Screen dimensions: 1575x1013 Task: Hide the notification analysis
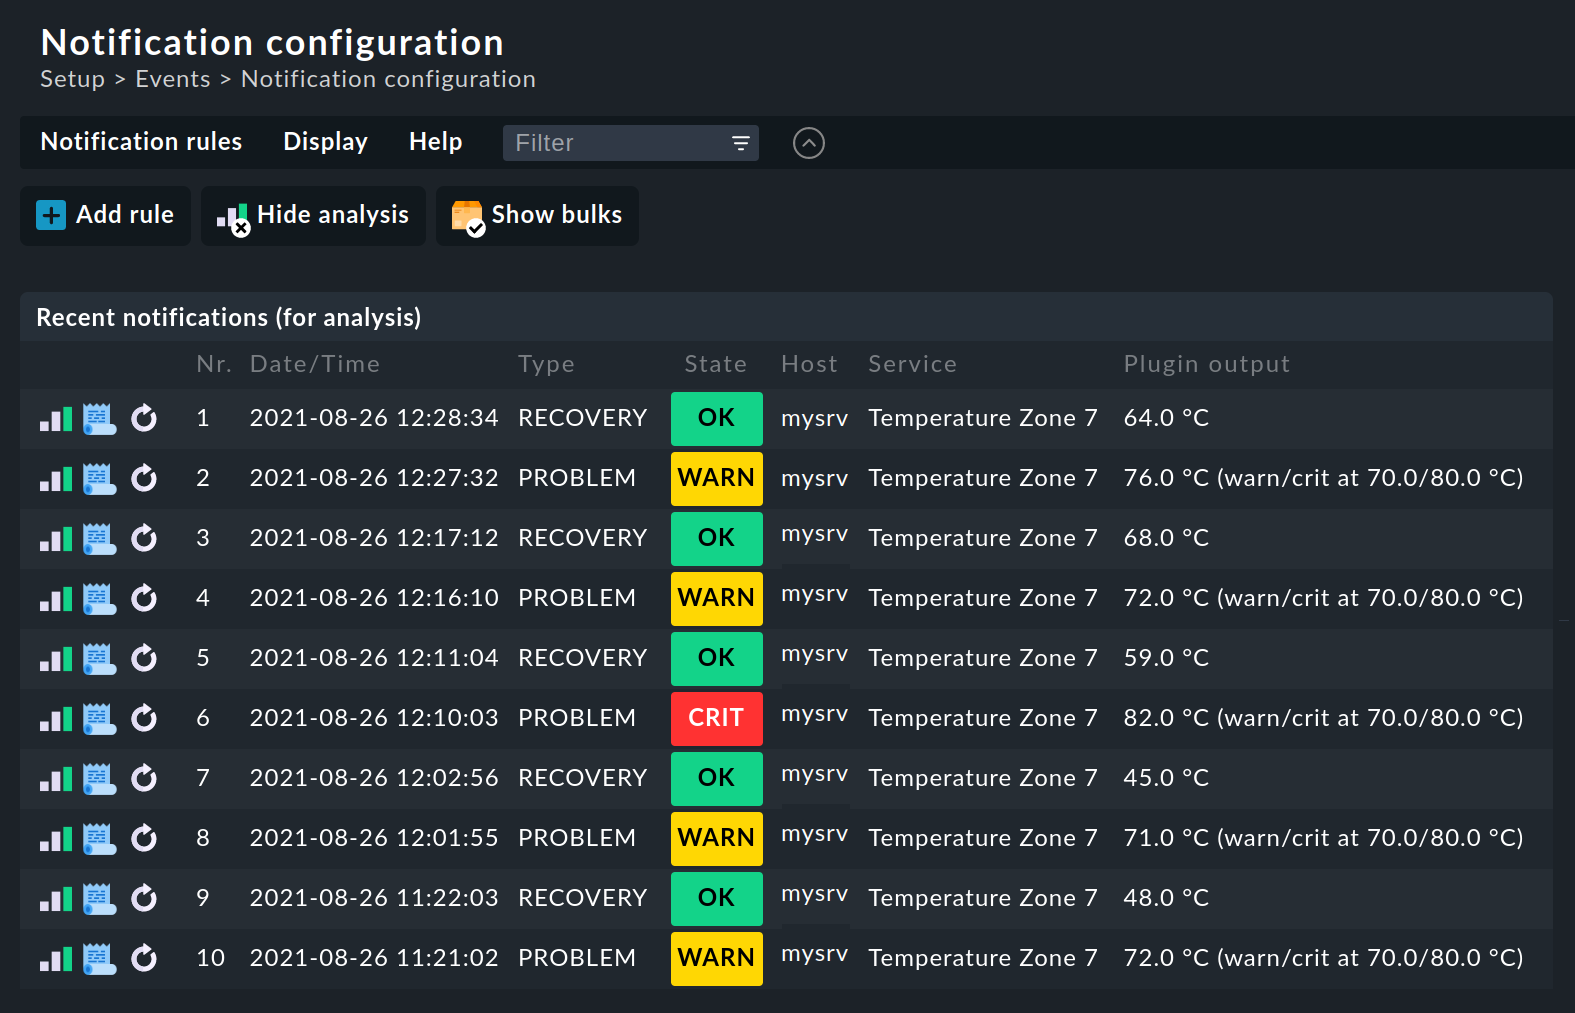coord(313,215)
